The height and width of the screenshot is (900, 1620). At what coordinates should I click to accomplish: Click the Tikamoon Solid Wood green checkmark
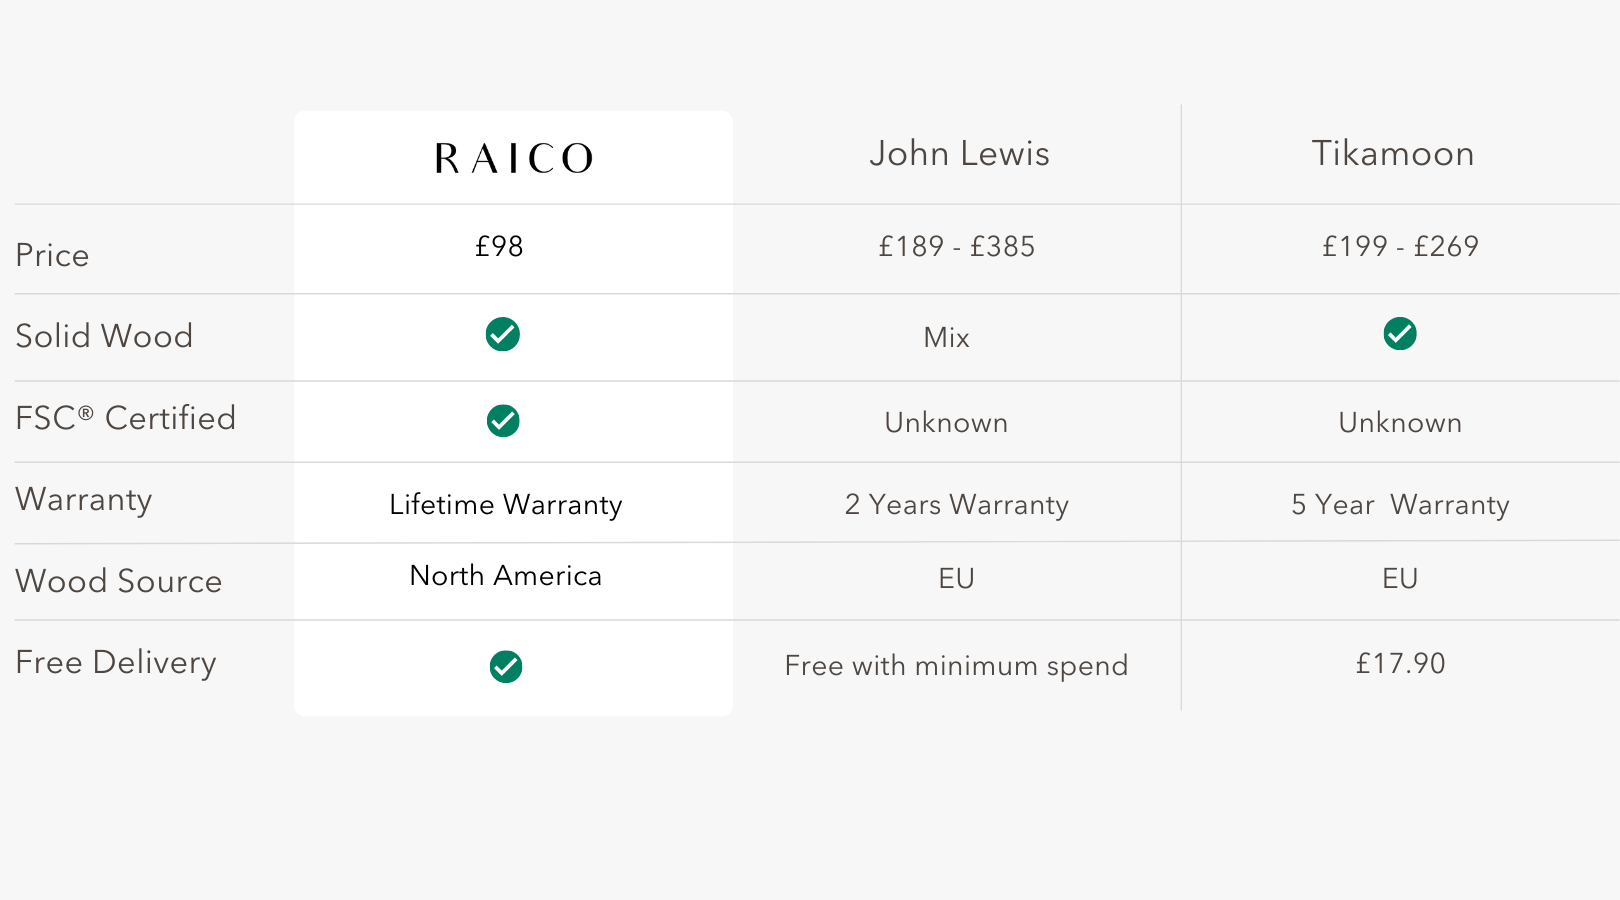[1400, 333]
